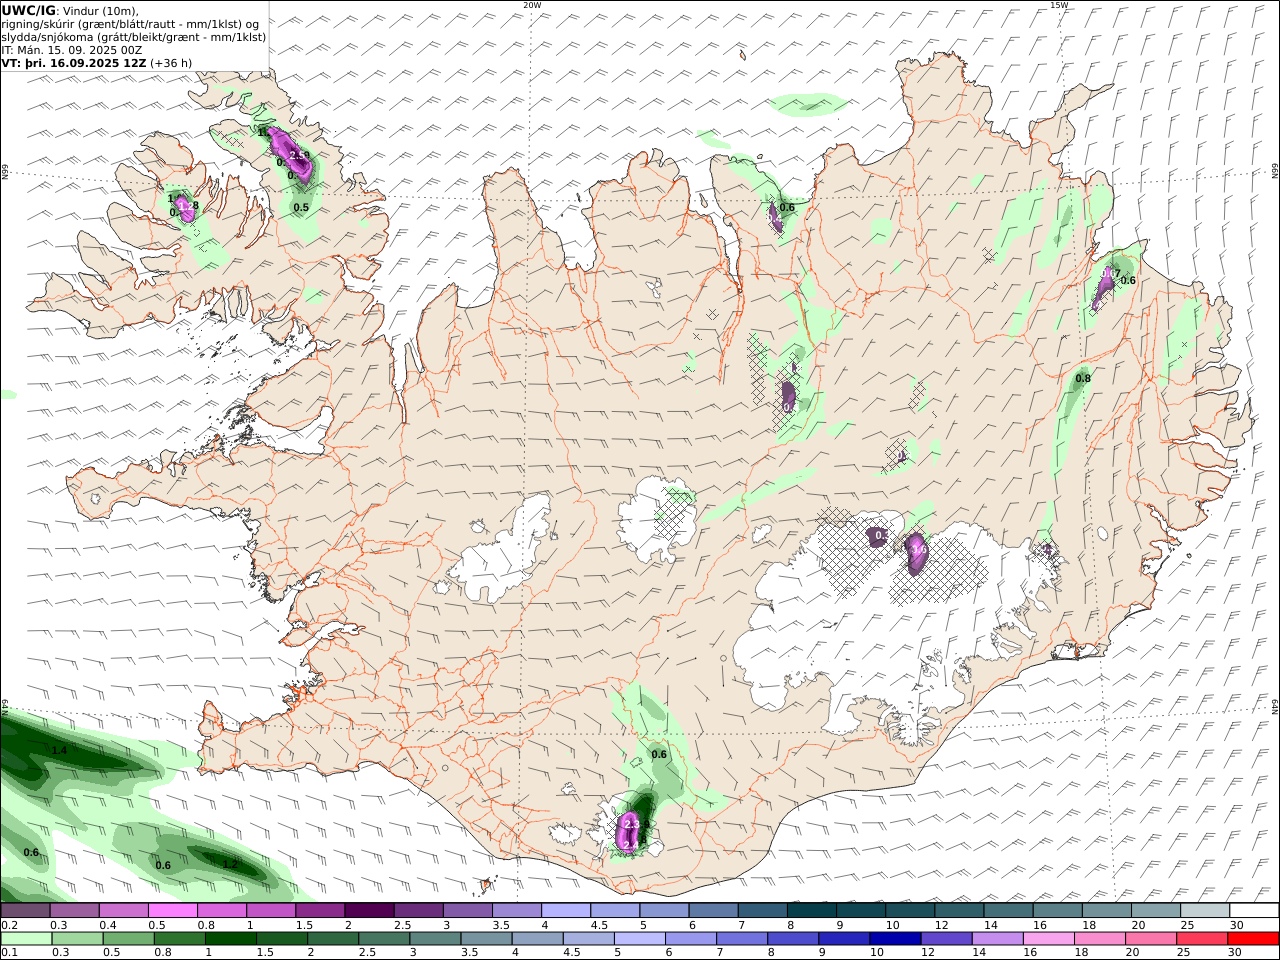Click the '0.1' tick label under the bottom legend row

coord(9,953)
